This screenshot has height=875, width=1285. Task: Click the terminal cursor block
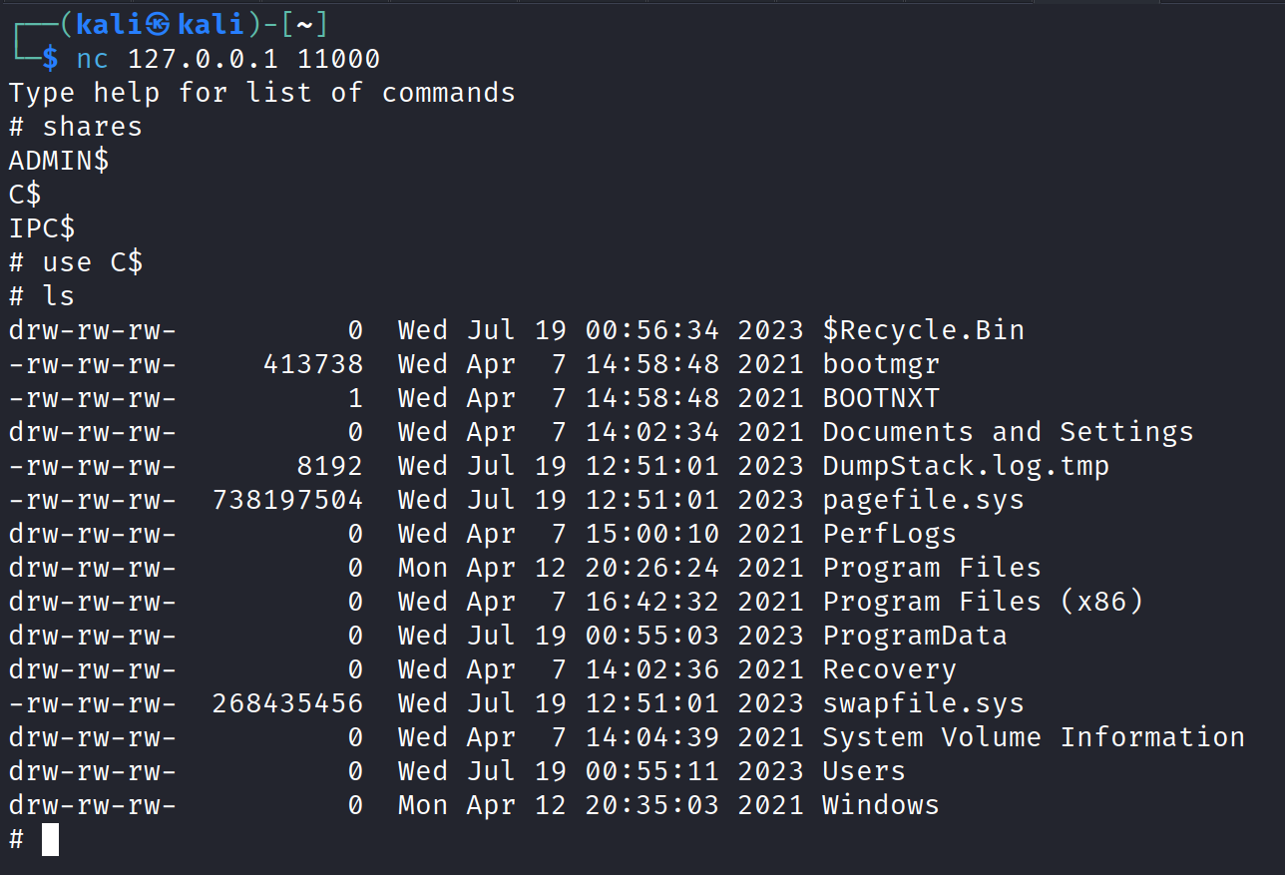click(50, 839)
